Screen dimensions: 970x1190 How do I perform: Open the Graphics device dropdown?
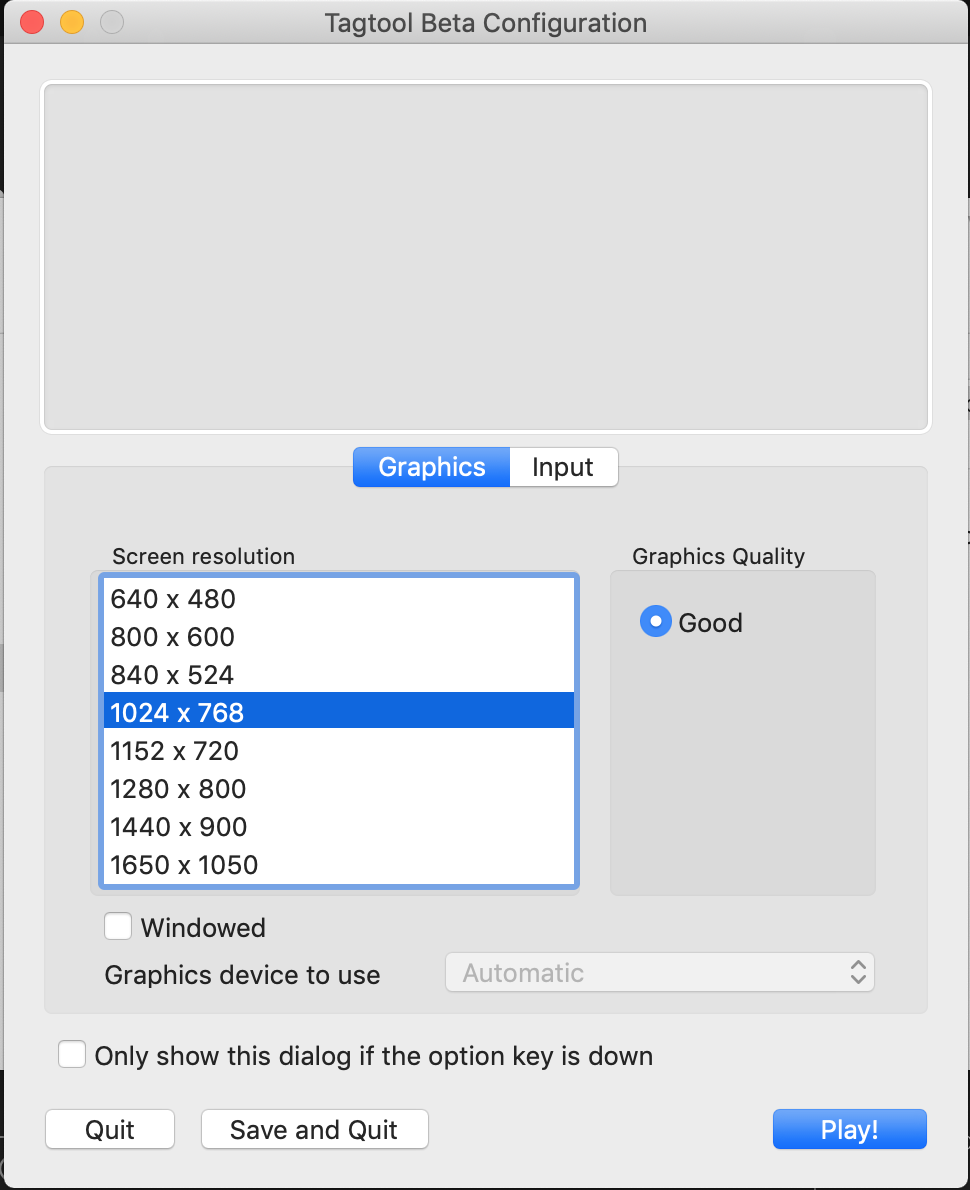tap(659, 973)
